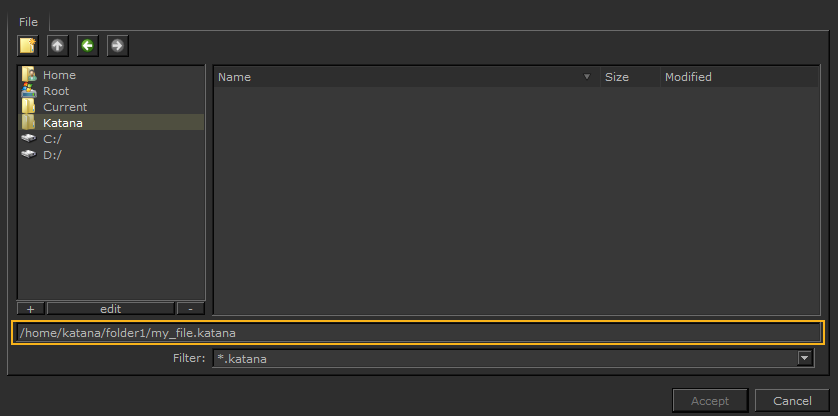Sort files by Size column

pos(630,77)
